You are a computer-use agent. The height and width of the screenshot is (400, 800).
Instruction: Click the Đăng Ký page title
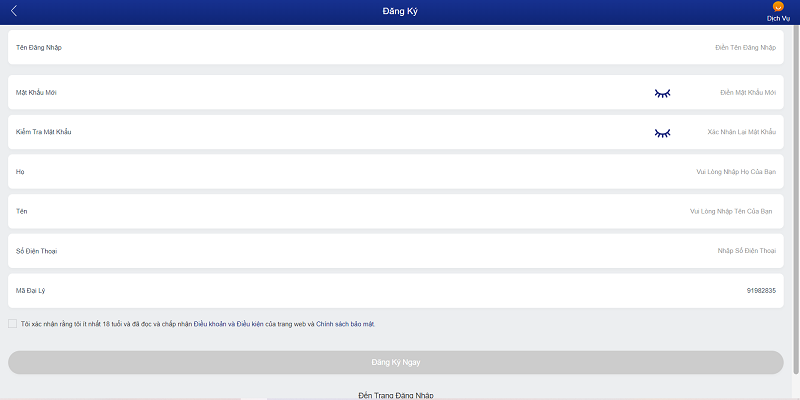pyautogui.click(x=400, y=11)
